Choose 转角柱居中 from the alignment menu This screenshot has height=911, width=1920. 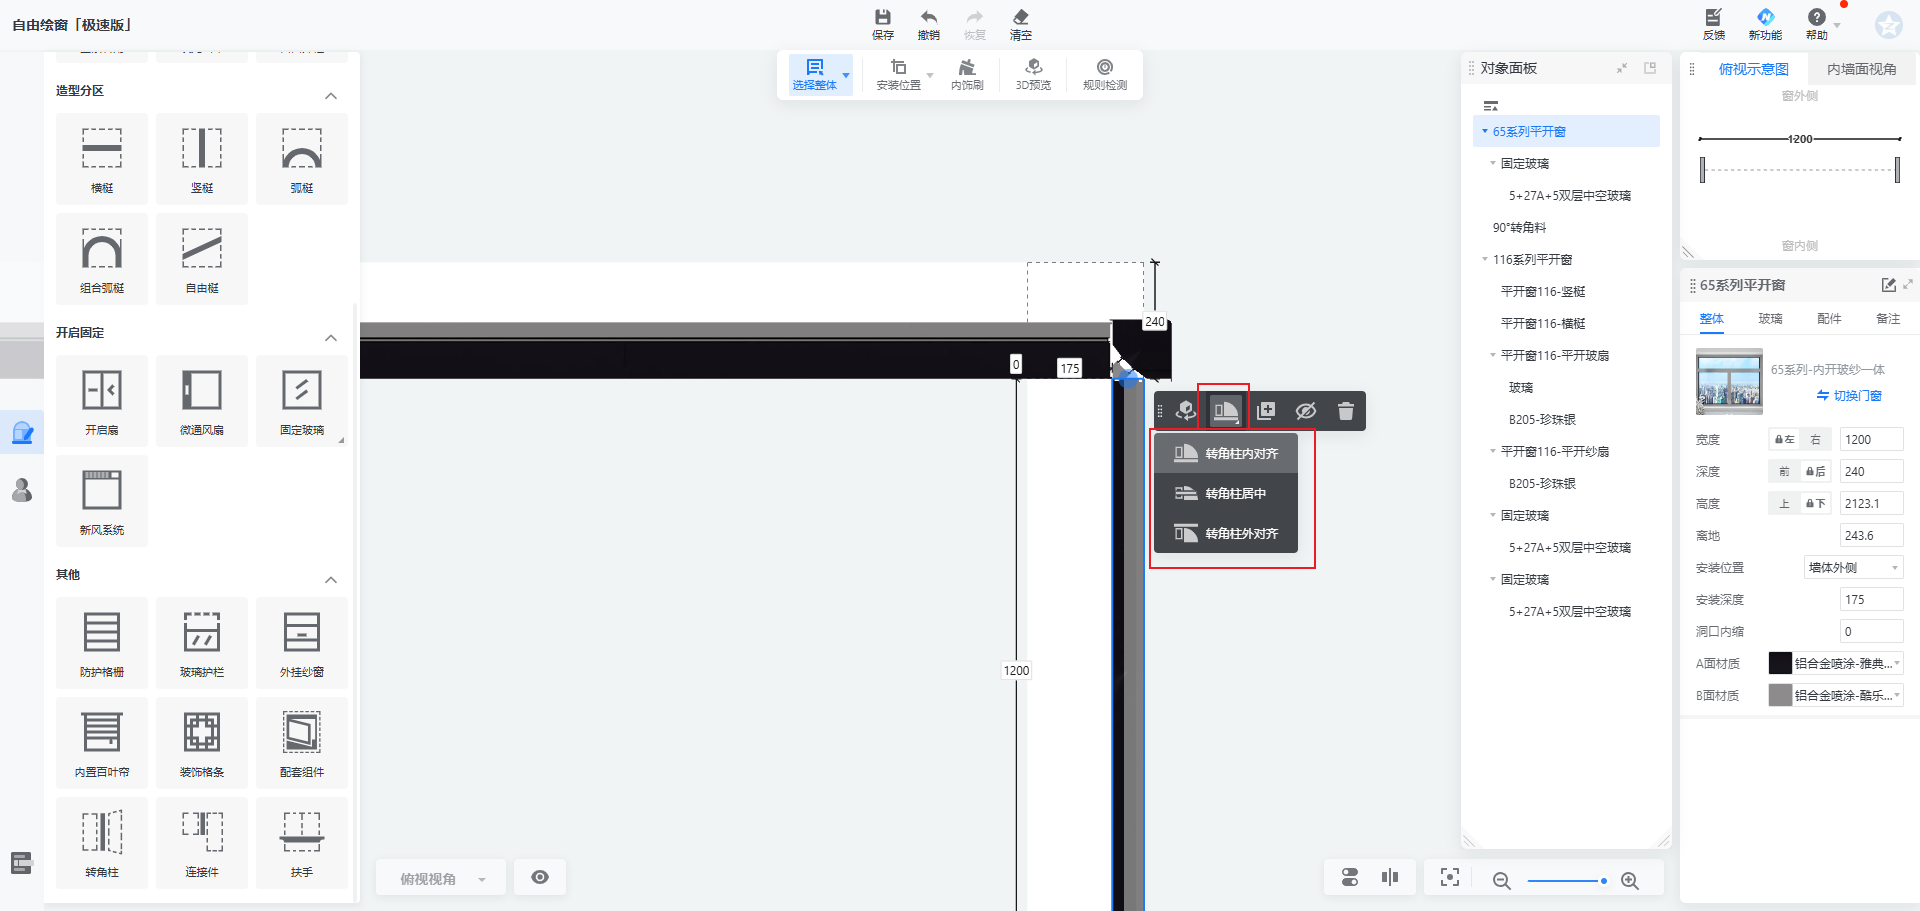(1226, 493)
